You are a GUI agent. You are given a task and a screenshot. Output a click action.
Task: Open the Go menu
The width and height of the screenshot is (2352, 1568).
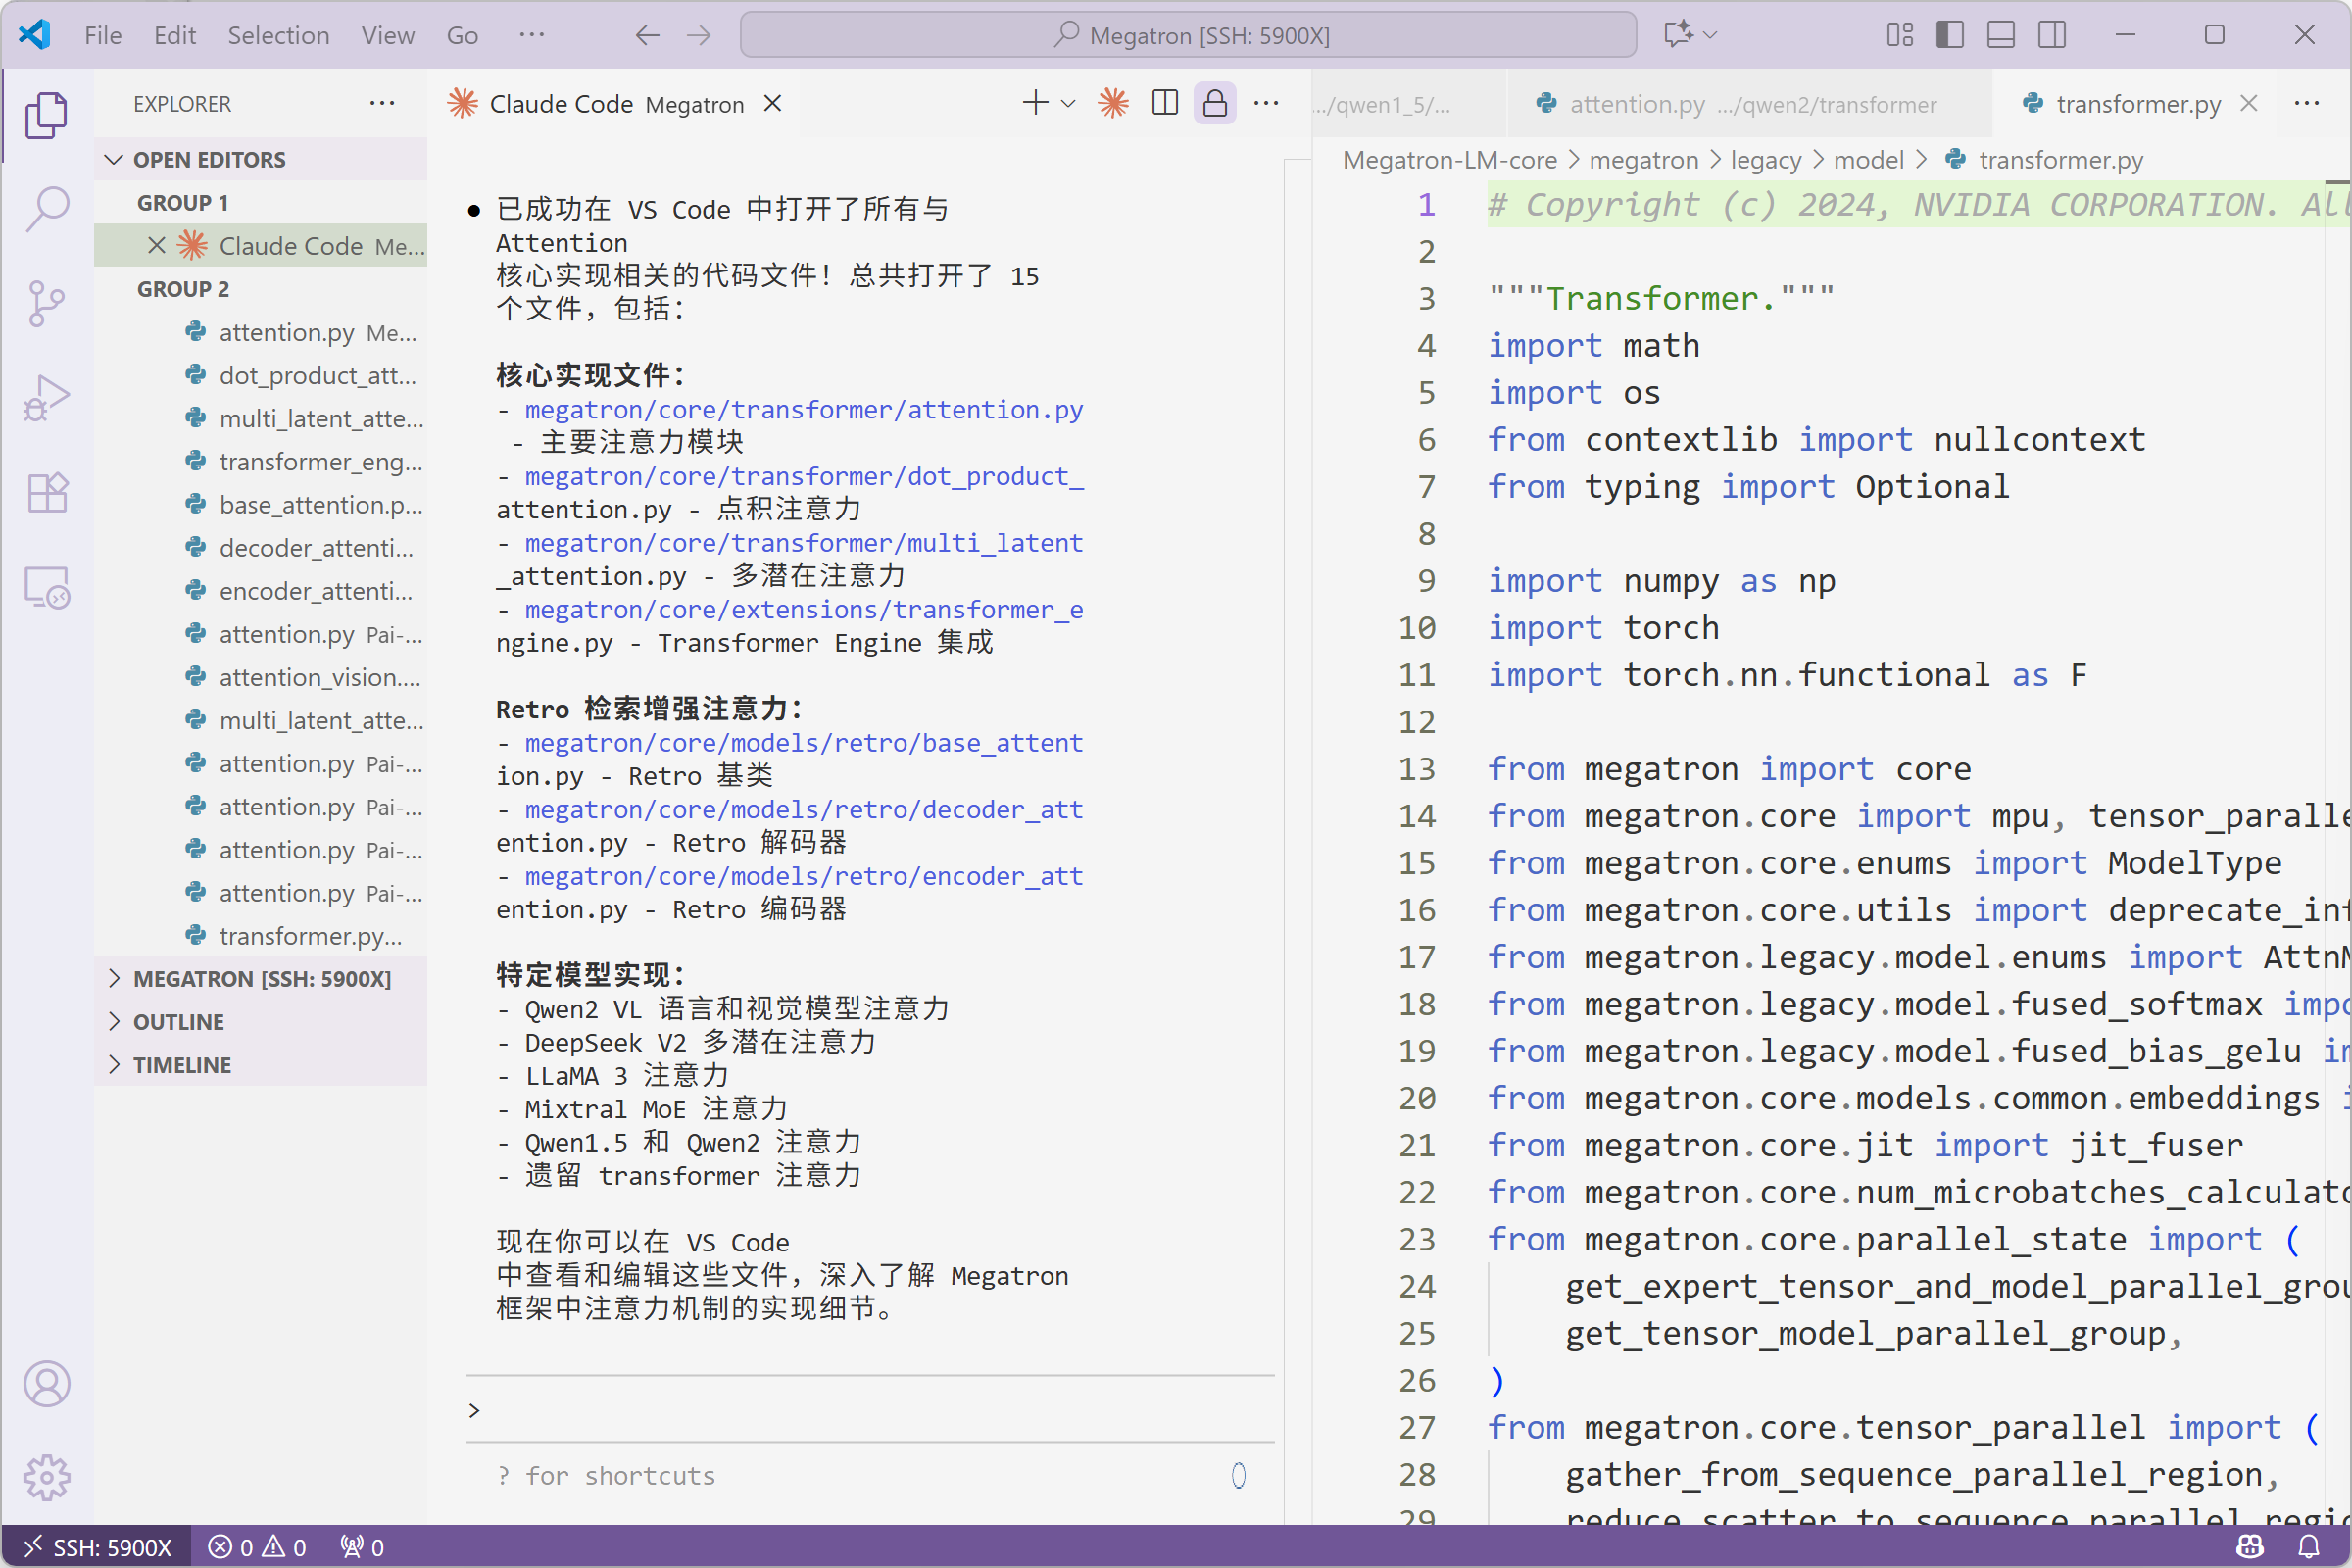point(462,36)
